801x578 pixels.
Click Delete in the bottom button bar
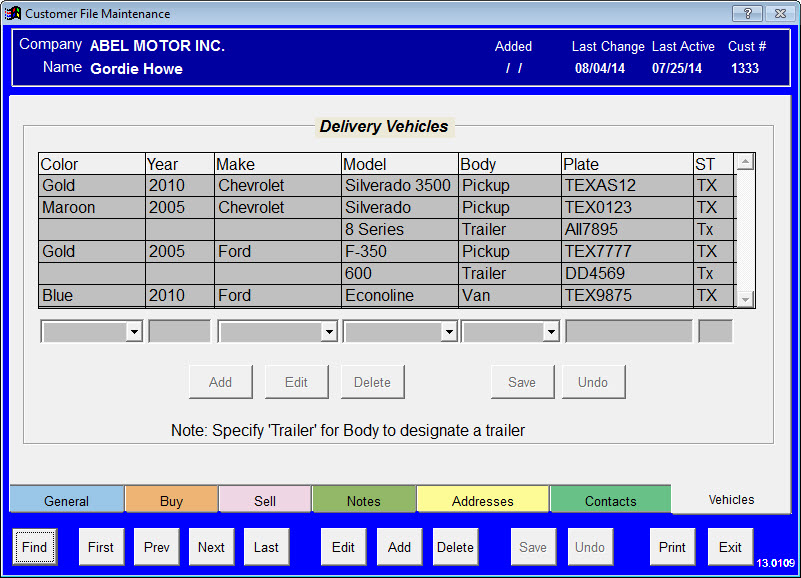[x=456, y=547]
